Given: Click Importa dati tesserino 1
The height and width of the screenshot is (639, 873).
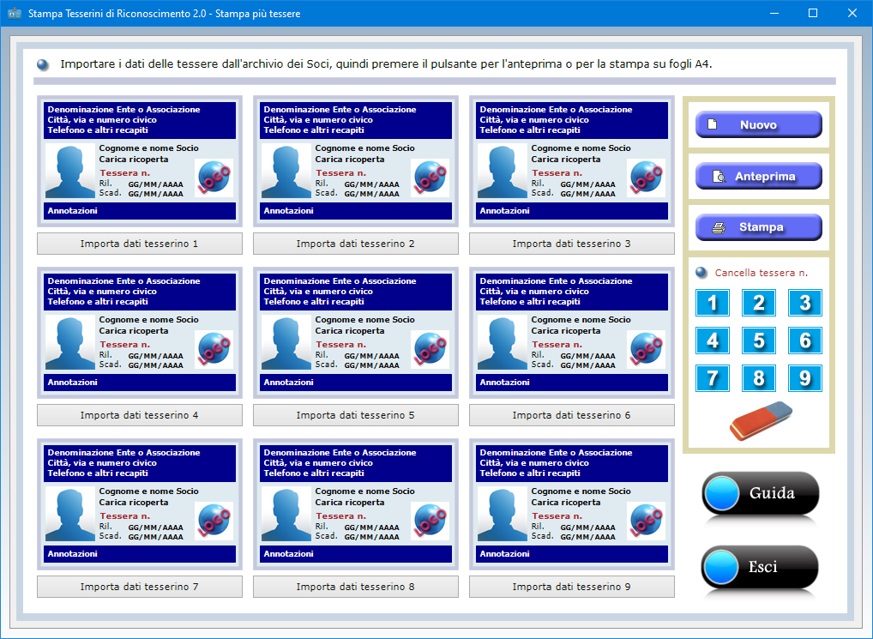Looking at the screenshot, I should click(140, 244).
